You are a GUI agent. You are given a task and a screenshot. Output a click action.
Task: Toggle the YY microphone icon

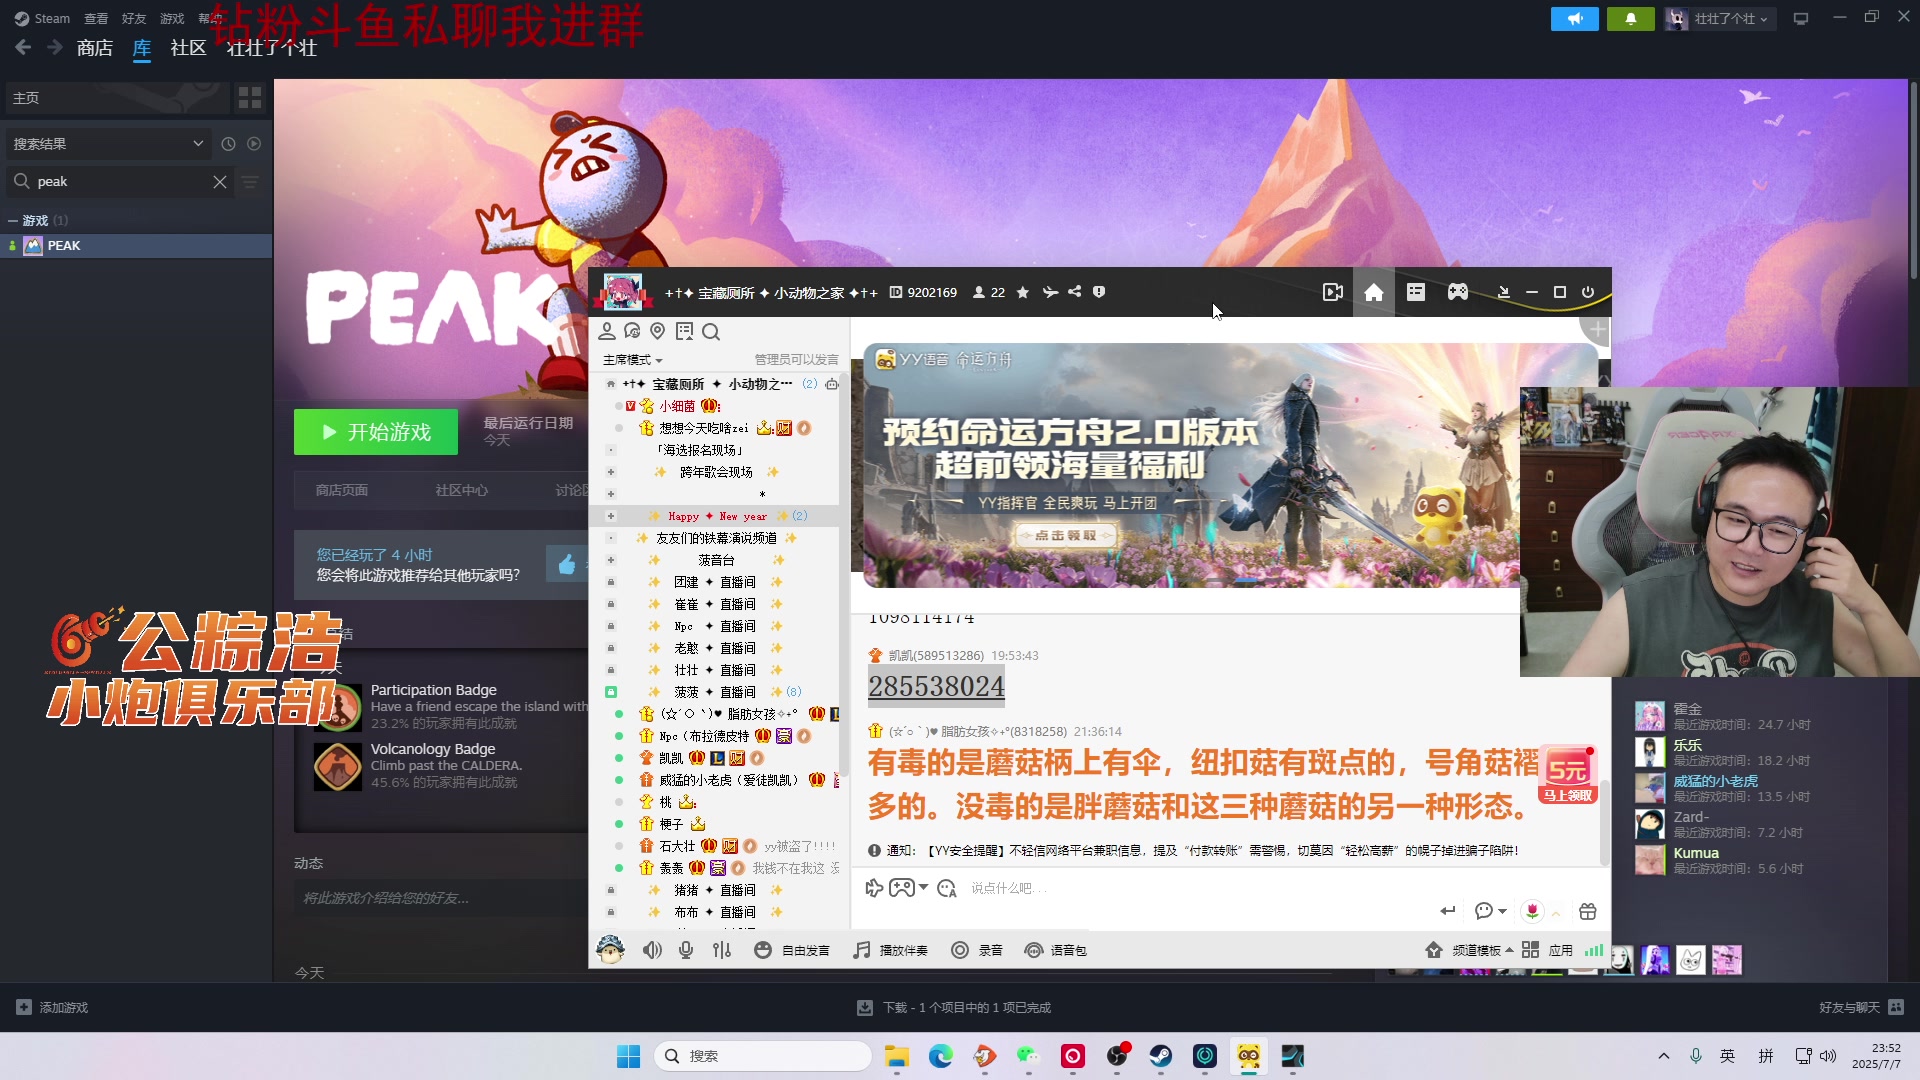pyautogui.click(x=686, y=950)
